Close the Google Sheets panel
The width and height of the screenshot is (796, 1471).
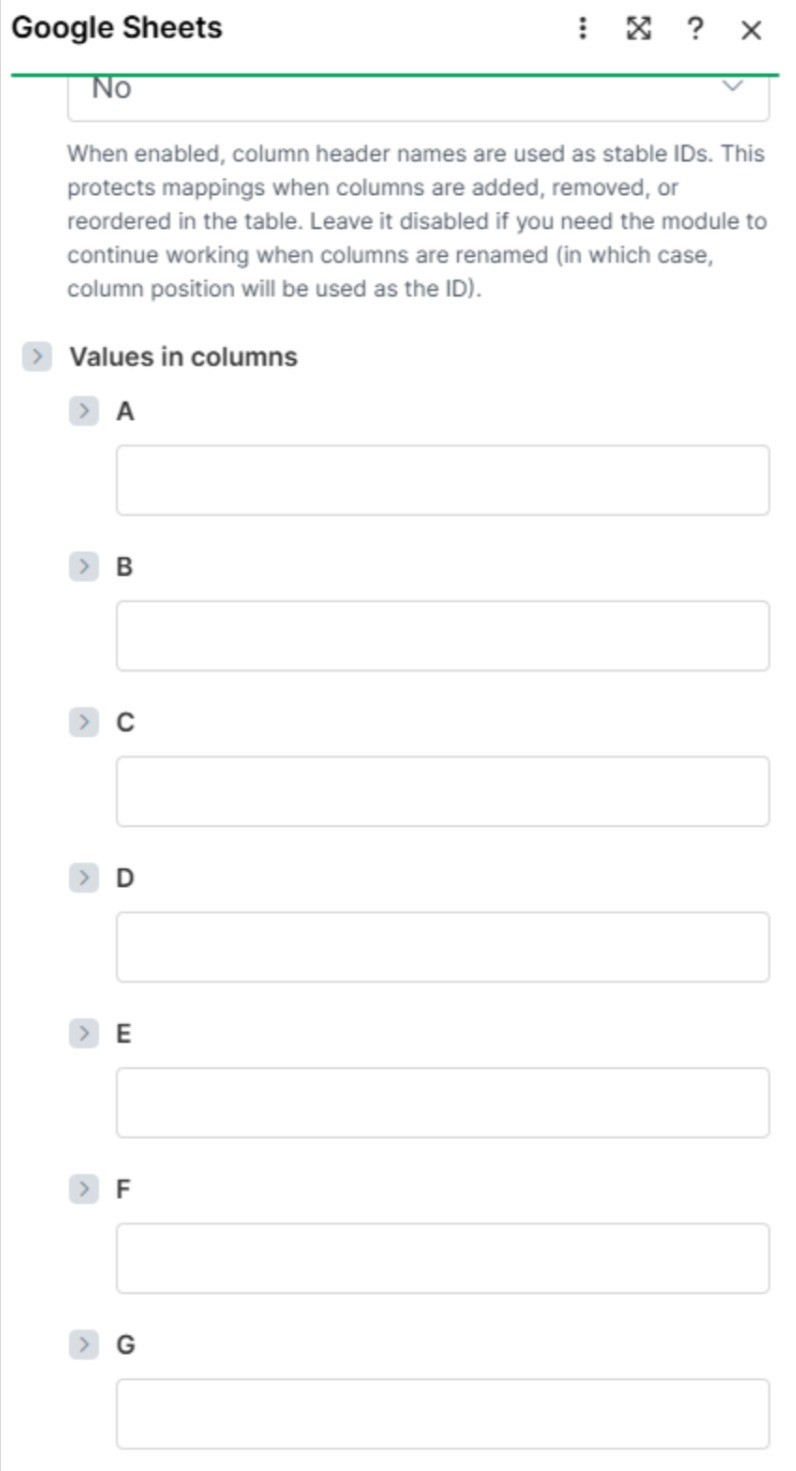[751, 30]
